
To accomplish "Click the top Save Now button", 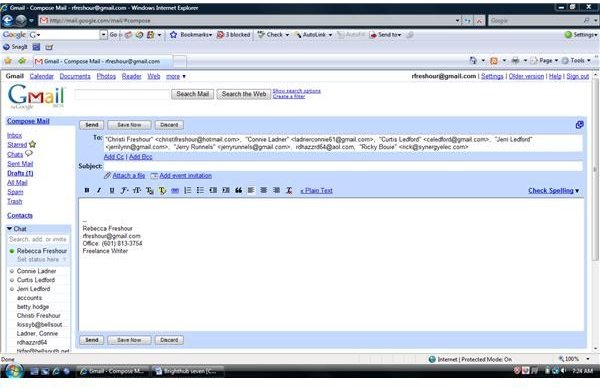I will tap(129, 125).
